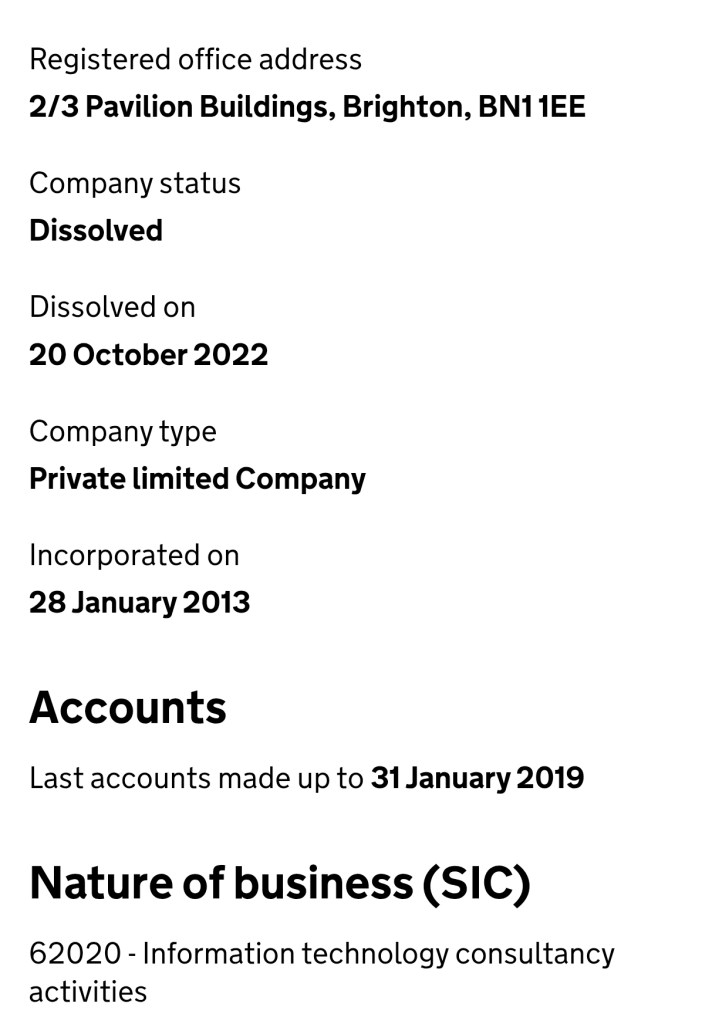Click the Last accounts made up to text
702x1024 pixels.
pos(196,779)
